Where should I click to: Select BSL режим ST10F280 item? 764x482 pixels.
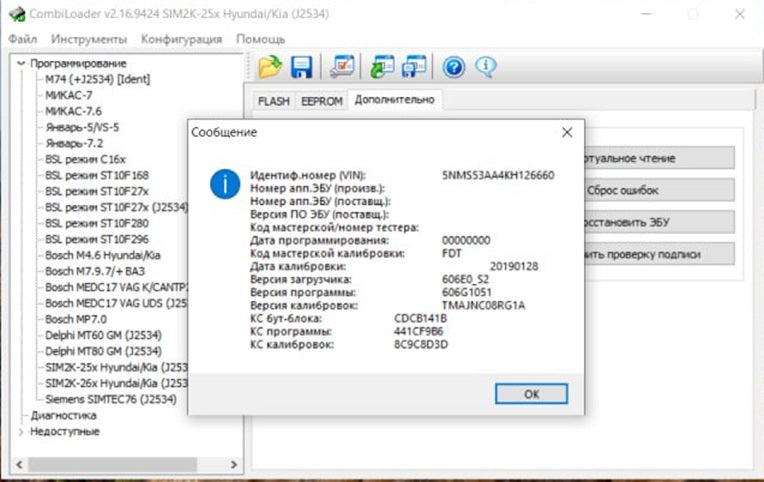pyautogui.click(x=97, y=223)
